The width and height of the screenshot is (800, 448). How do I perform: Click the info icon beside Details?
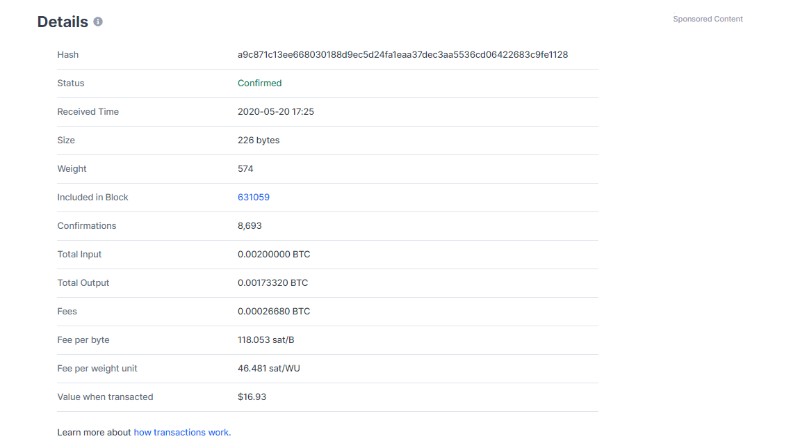[x=98, y=21]
